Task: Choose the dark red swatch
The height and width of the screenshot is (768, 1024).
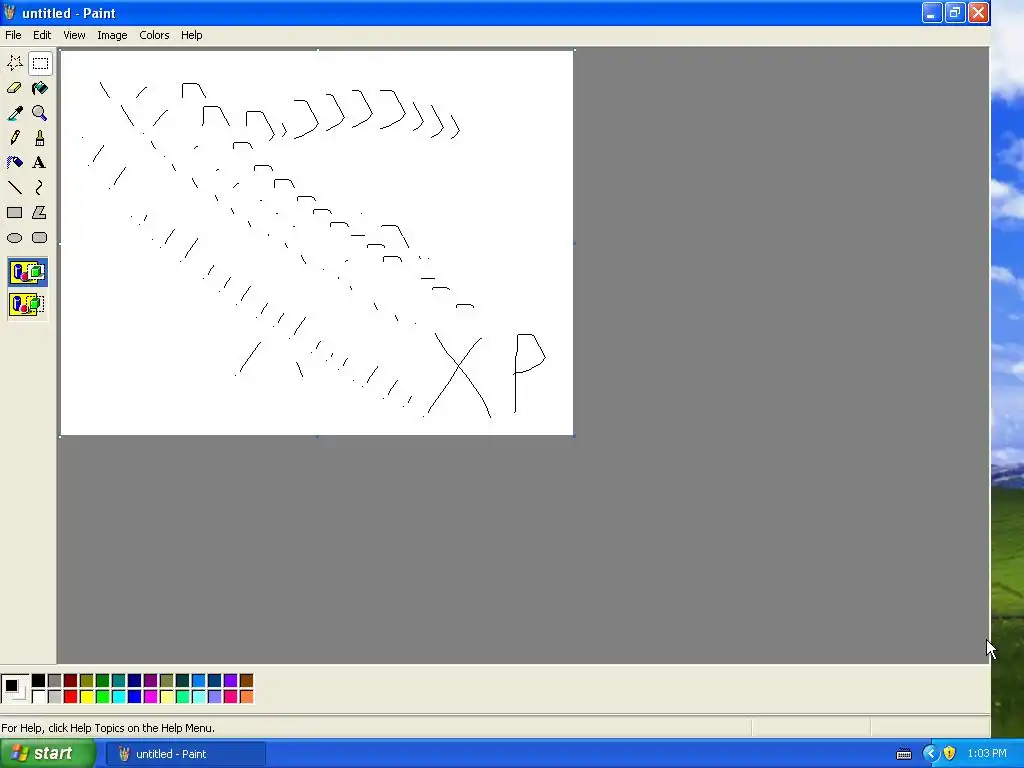Action: click(71, 681)
